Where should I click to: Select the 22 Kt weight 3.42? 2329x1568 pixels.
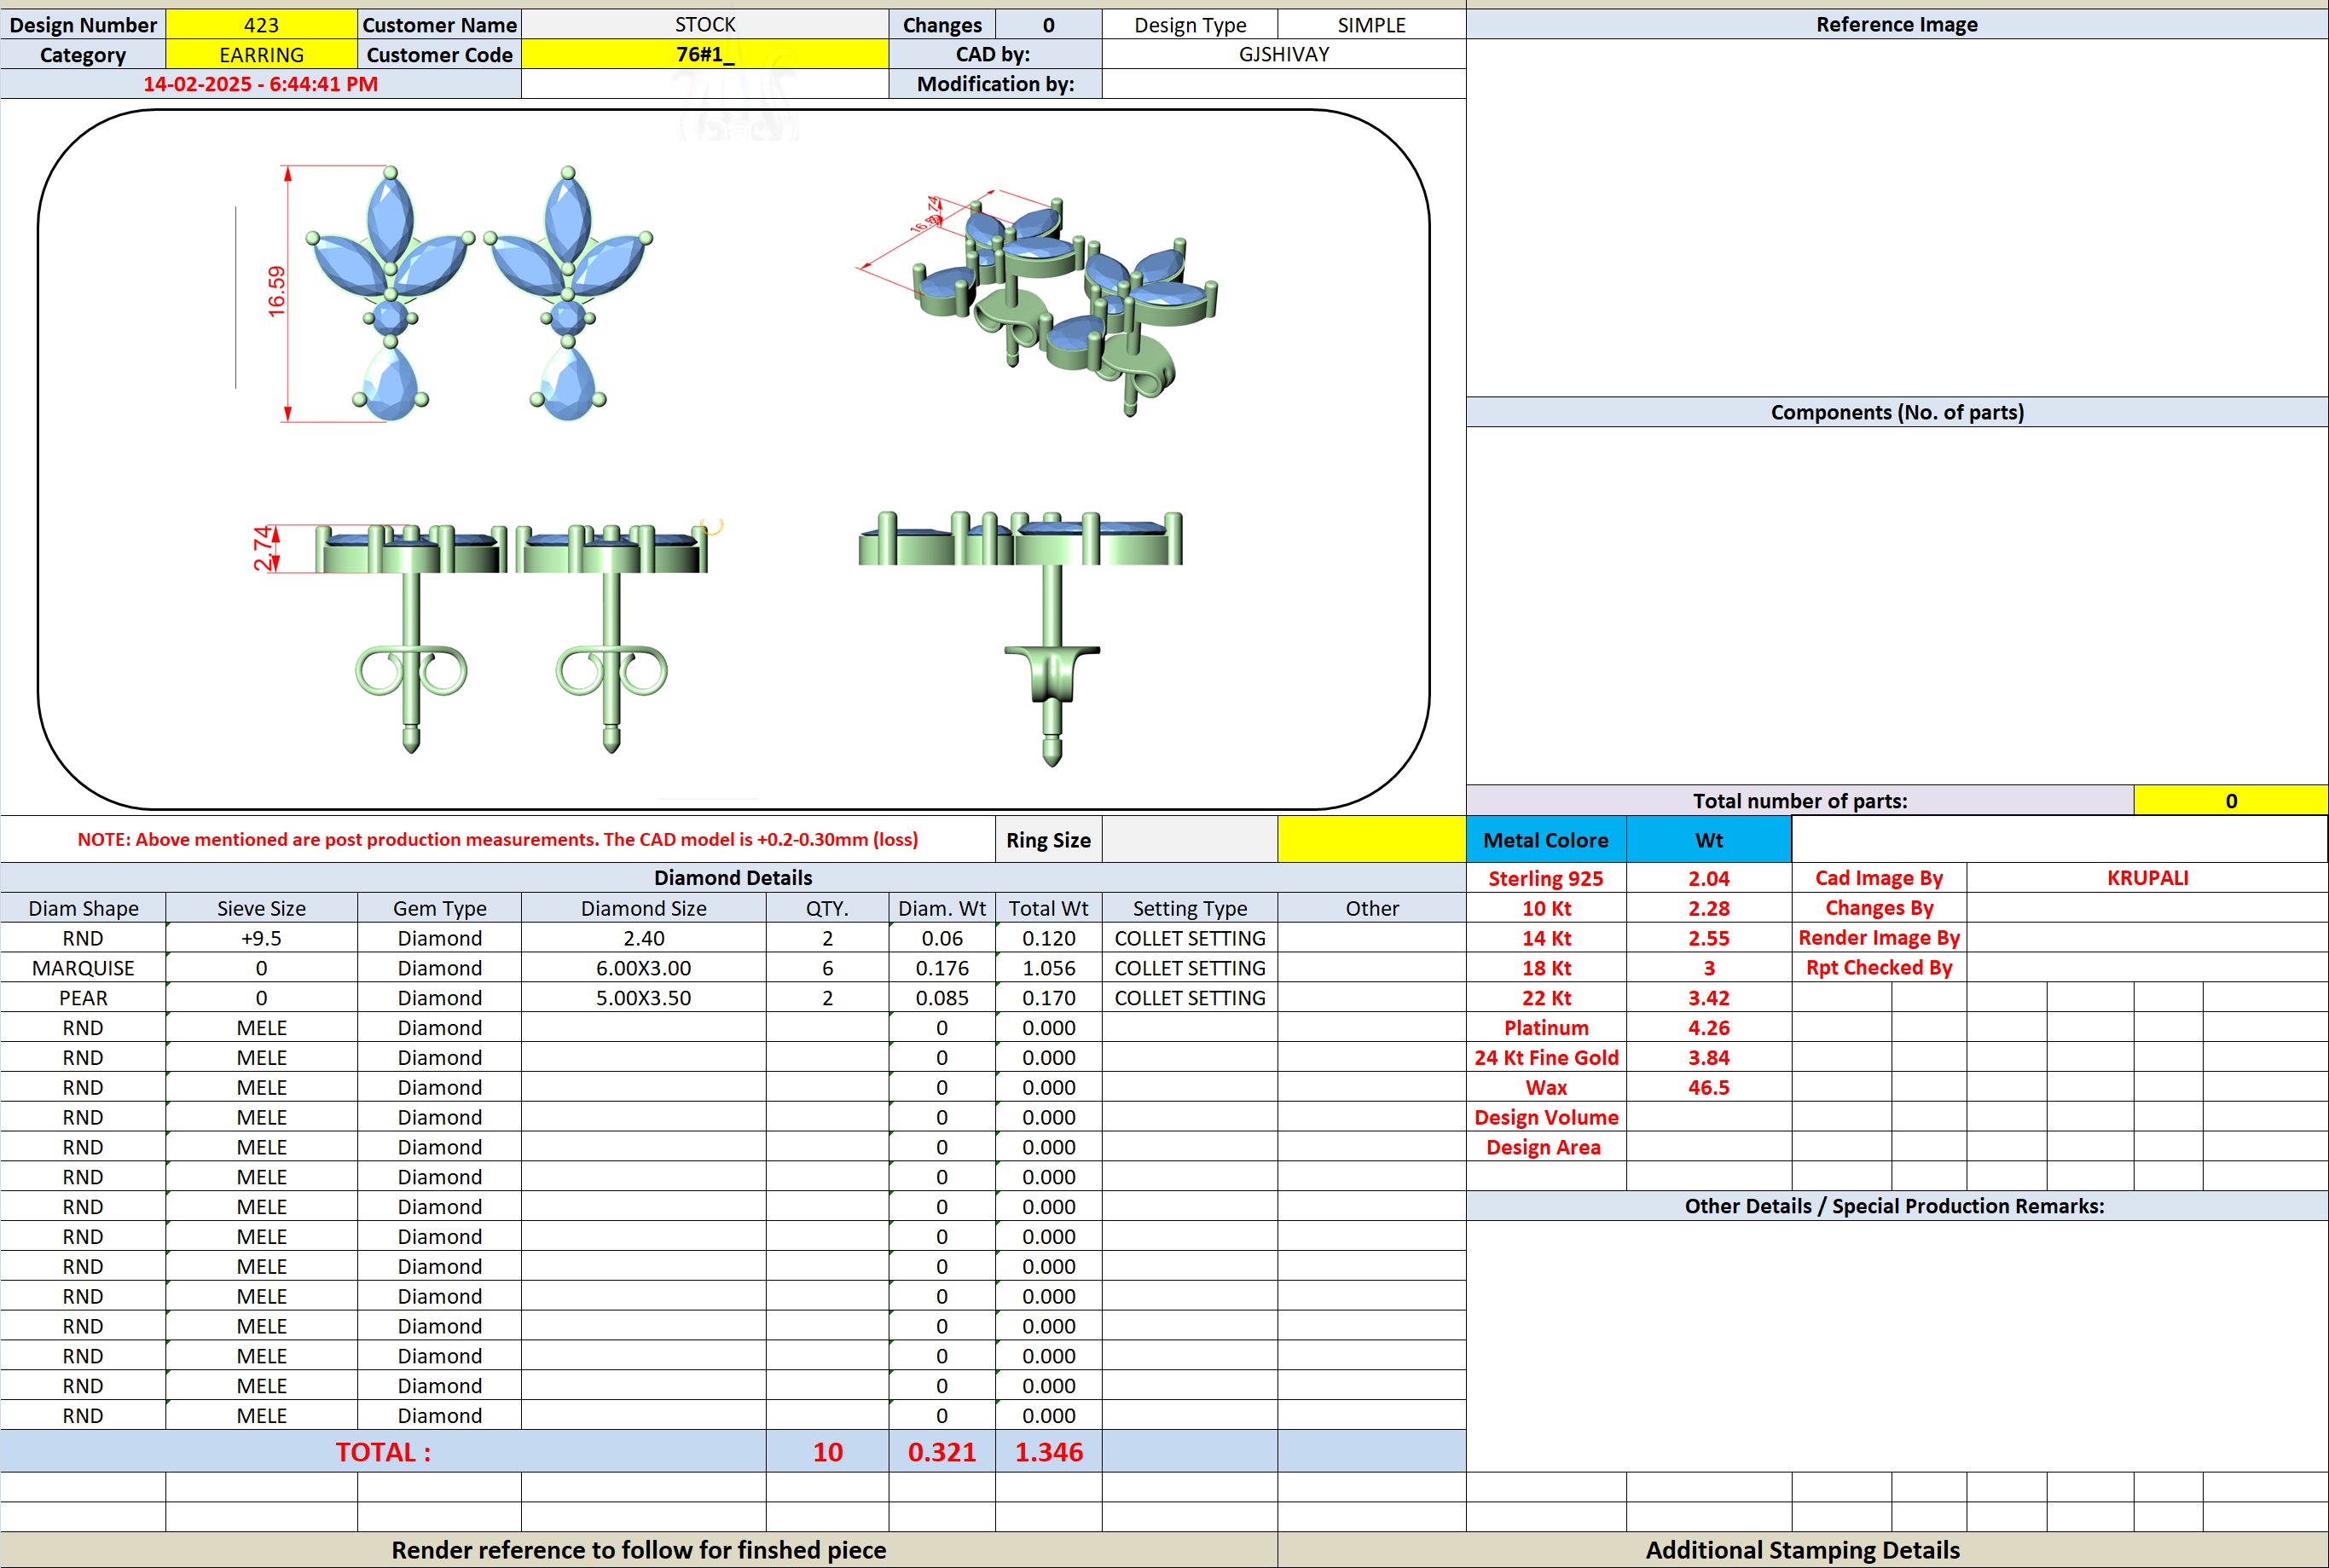[x=1709, y=998]
